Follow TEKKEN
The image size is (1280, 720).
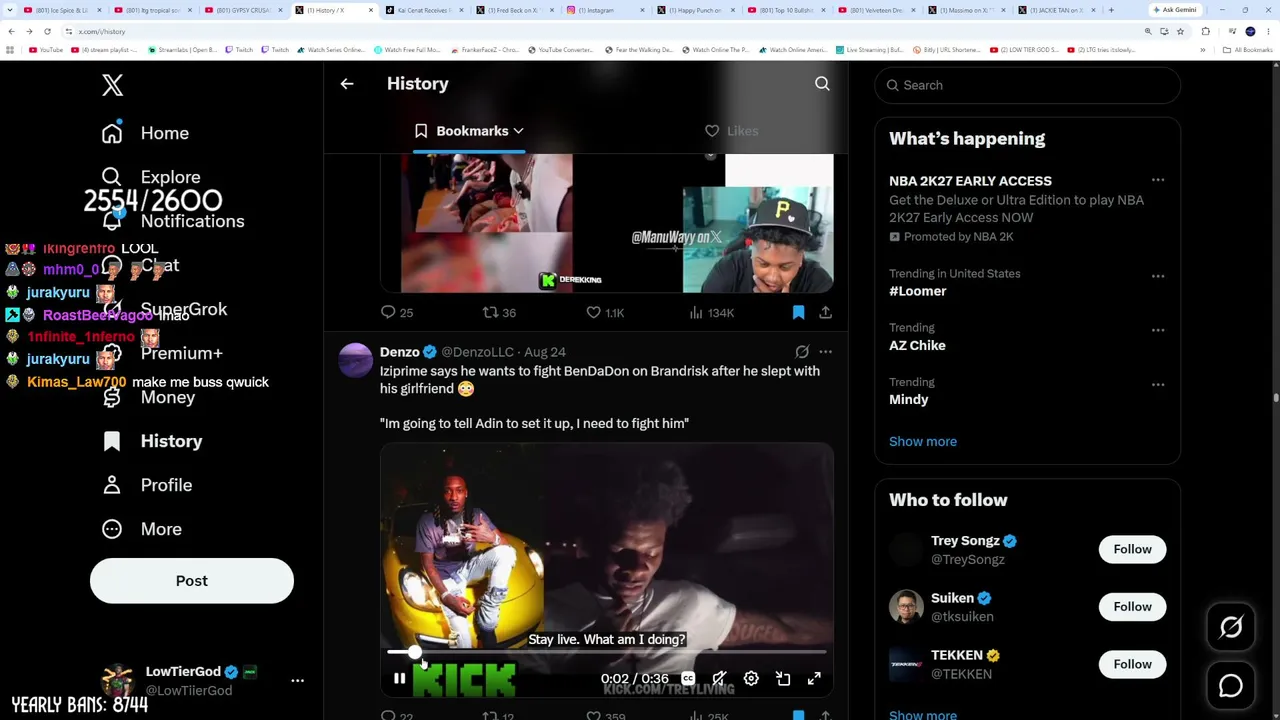click(1133, 664)
